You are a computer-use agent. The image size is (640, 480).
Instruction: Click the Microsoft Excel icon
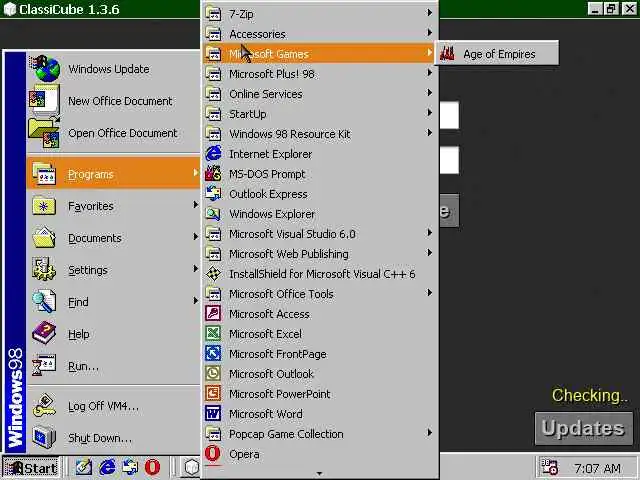point(213,334)
